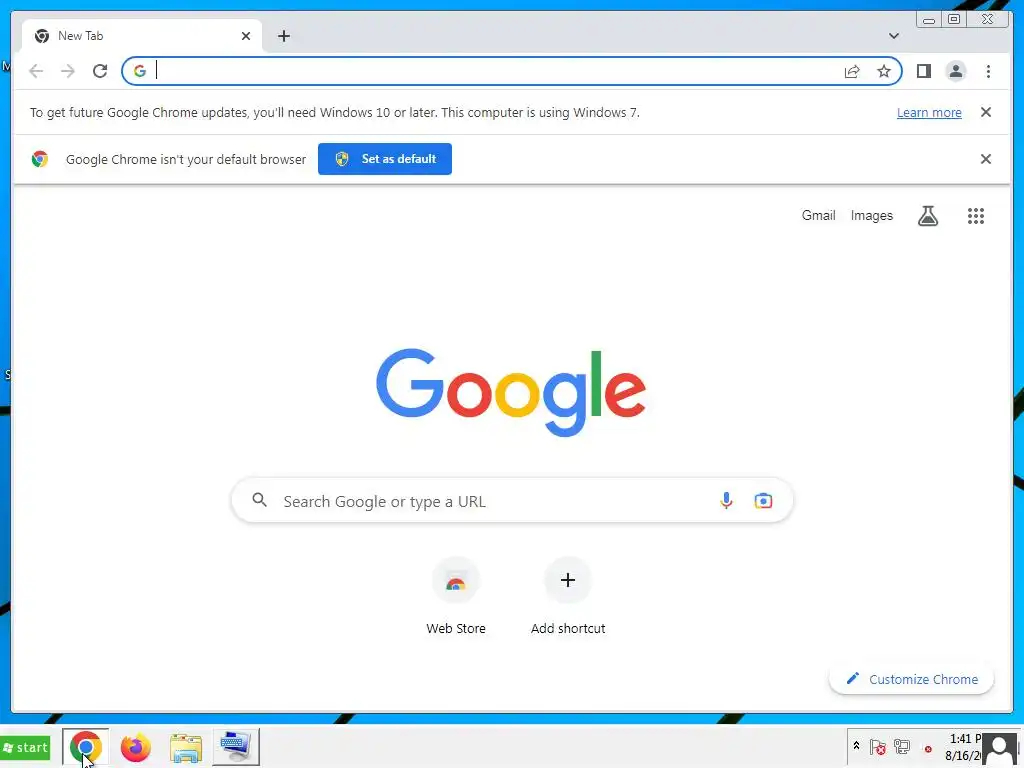
Task: Open the Search Labs flask icon
Action: pos(927,216)
